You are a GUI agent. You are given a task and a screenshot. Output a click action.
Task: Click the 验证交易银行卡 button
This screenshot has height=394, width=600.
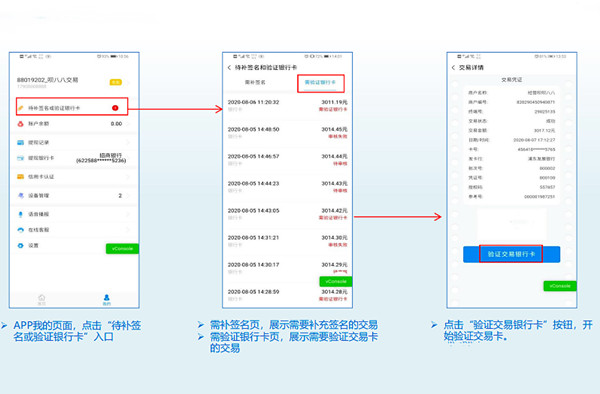[x=512, y=254]
